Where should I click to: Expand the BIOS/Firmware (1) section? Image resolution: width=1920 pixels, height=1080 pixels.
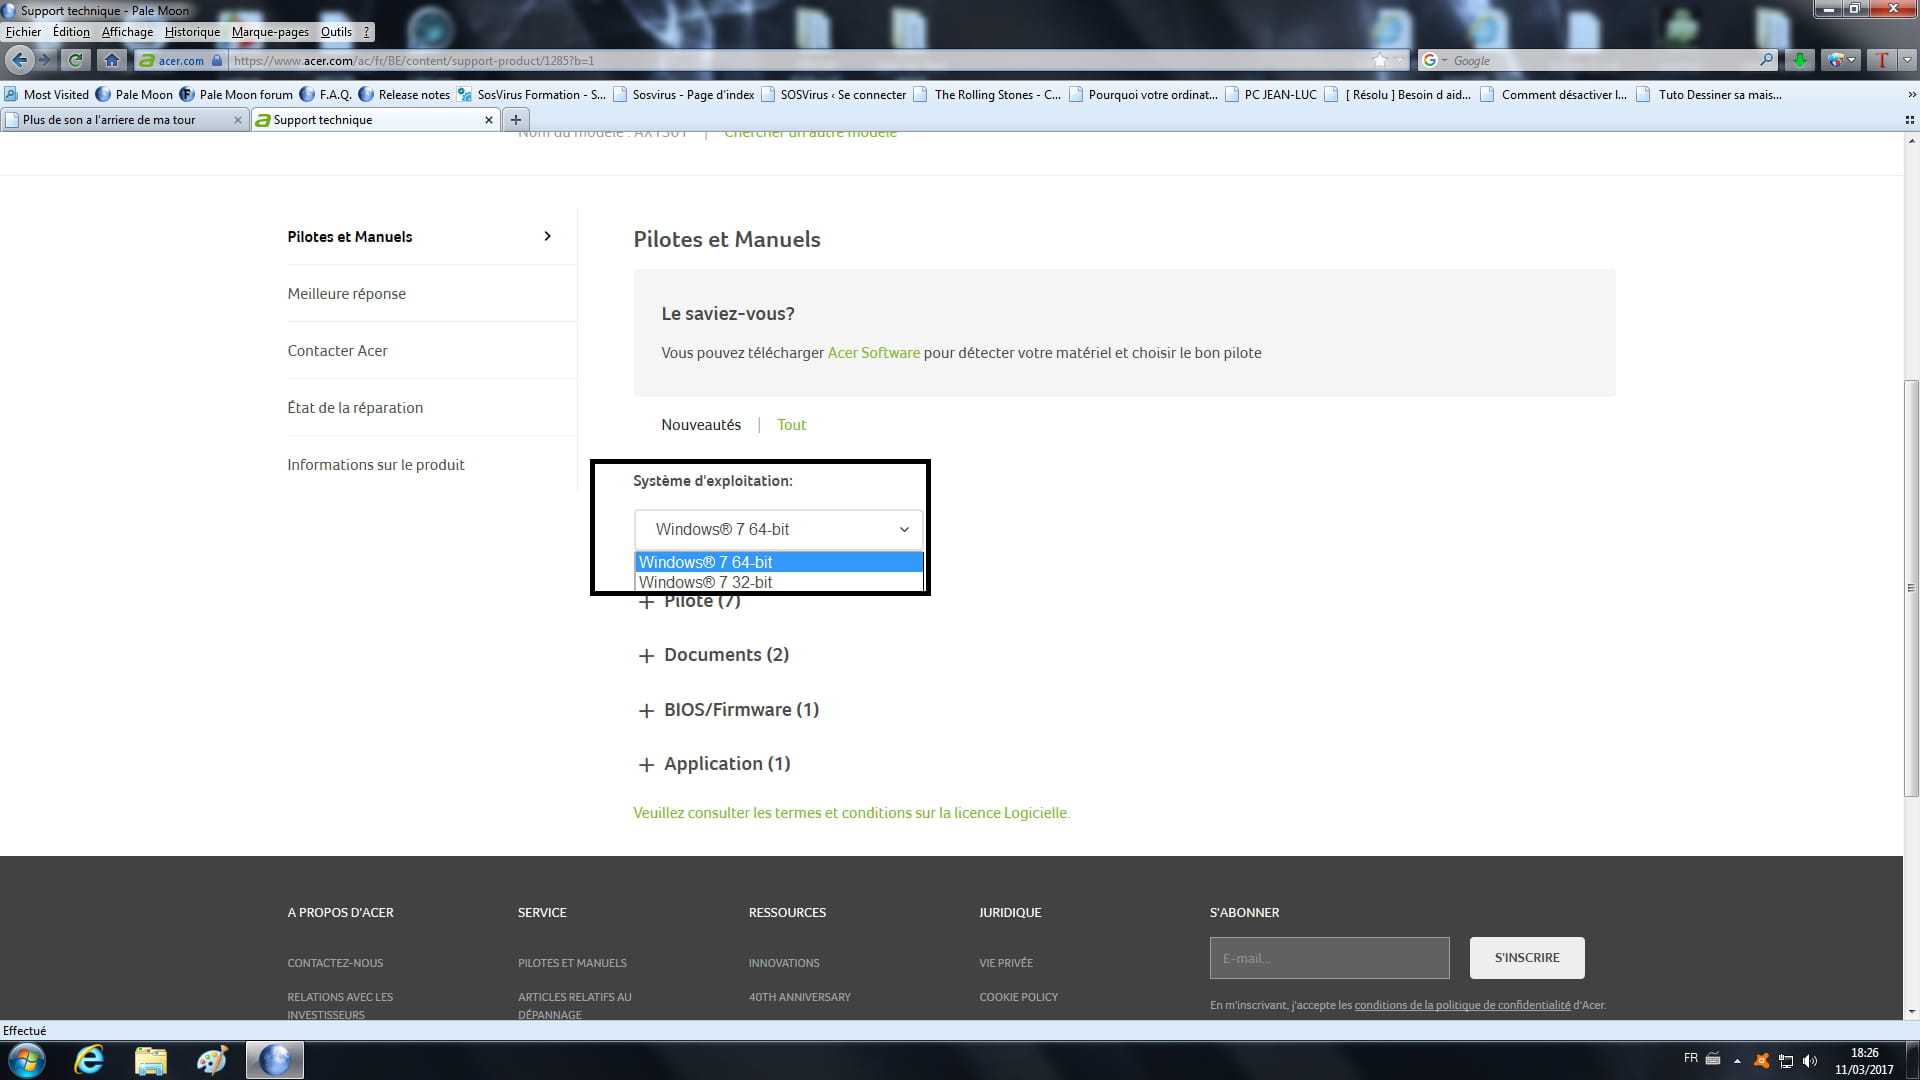[x=729, y=710]
